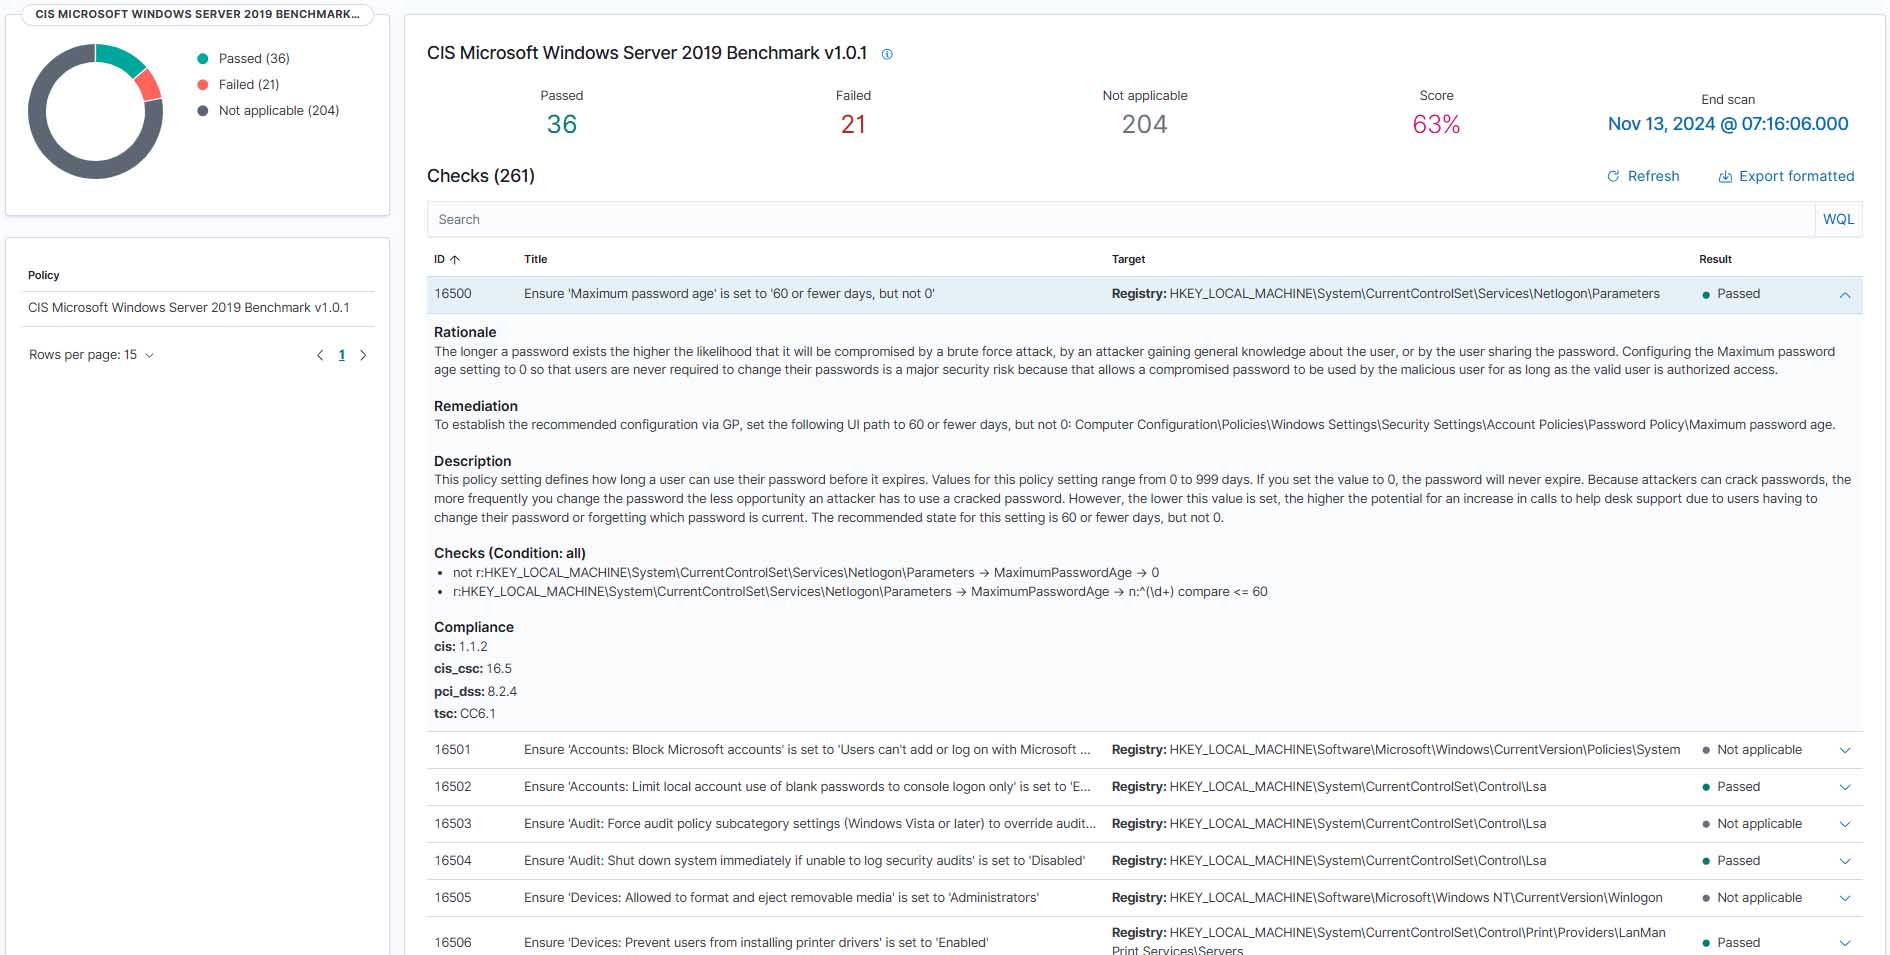Viewport: 1890px width, 955px height.
Task: Click the cis_csc: 16.5 compliance entry
Action: coord(473,669)
